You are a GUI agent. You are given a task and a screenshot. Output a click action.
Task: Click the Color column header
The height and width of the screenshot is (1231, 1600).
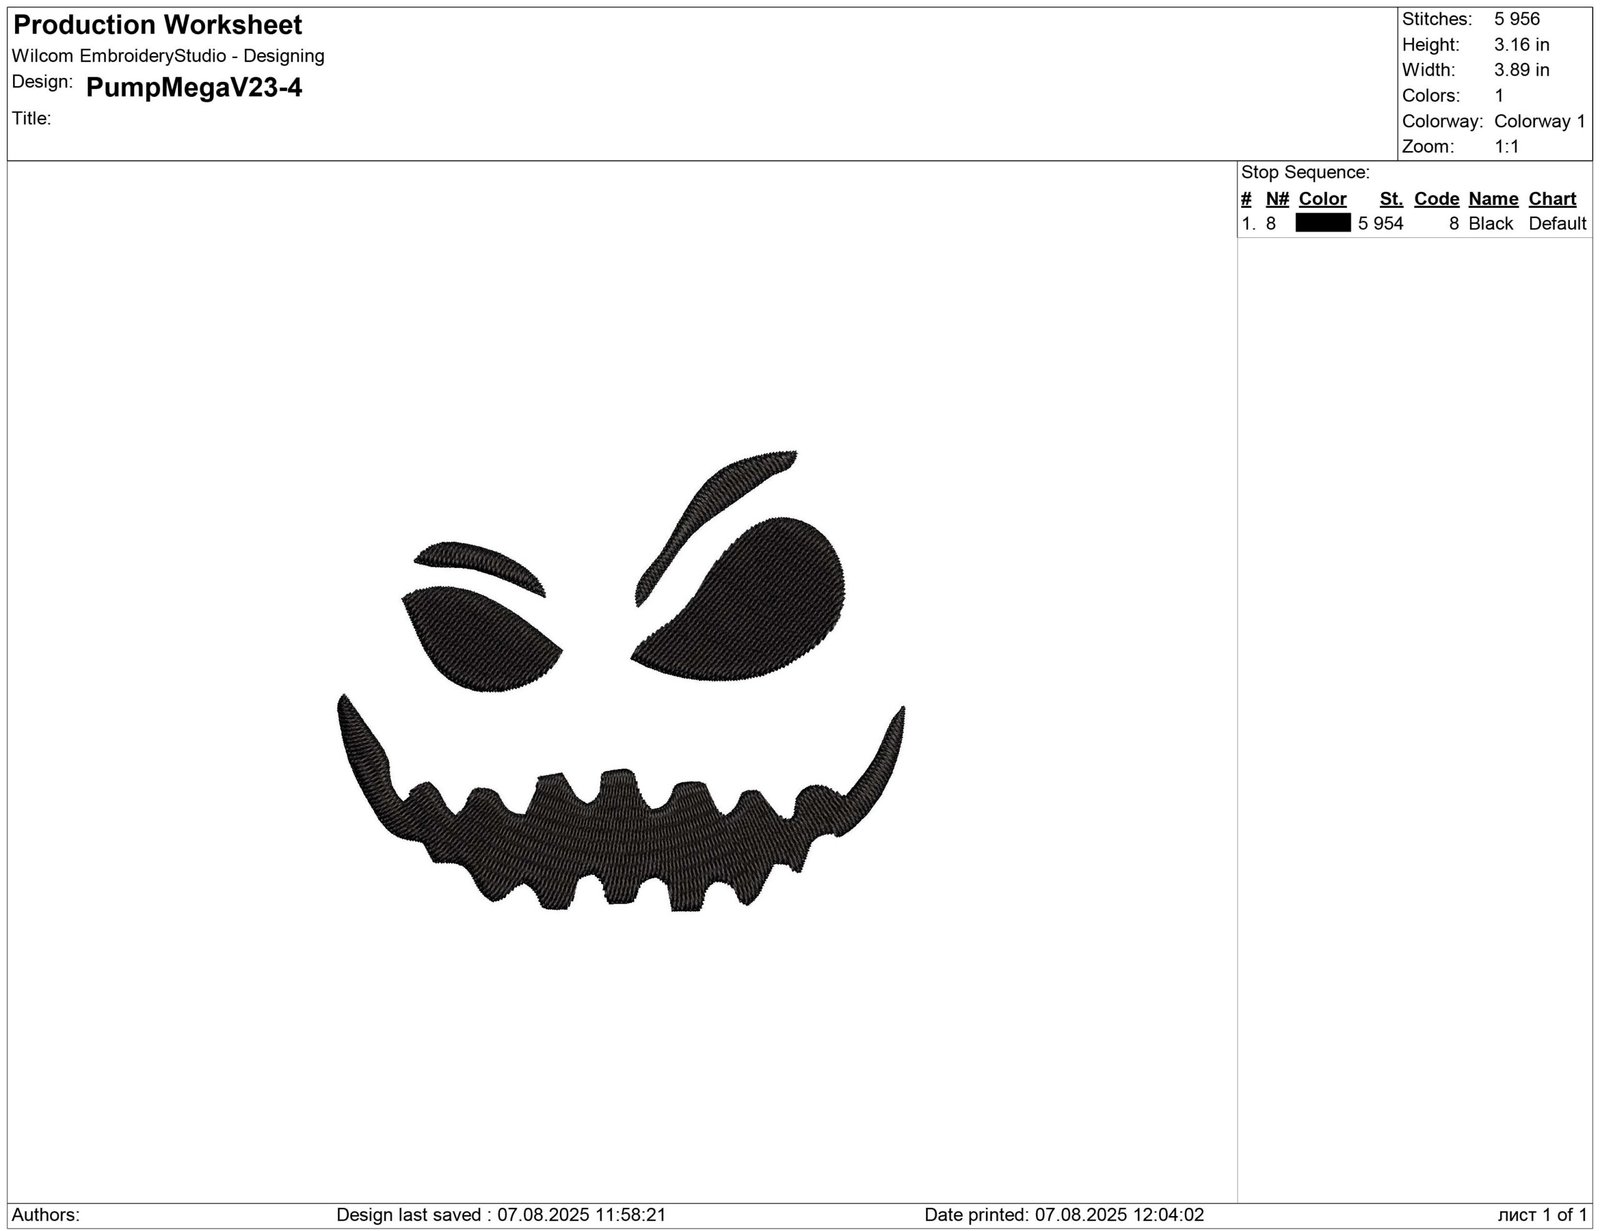coord(1322,198)
